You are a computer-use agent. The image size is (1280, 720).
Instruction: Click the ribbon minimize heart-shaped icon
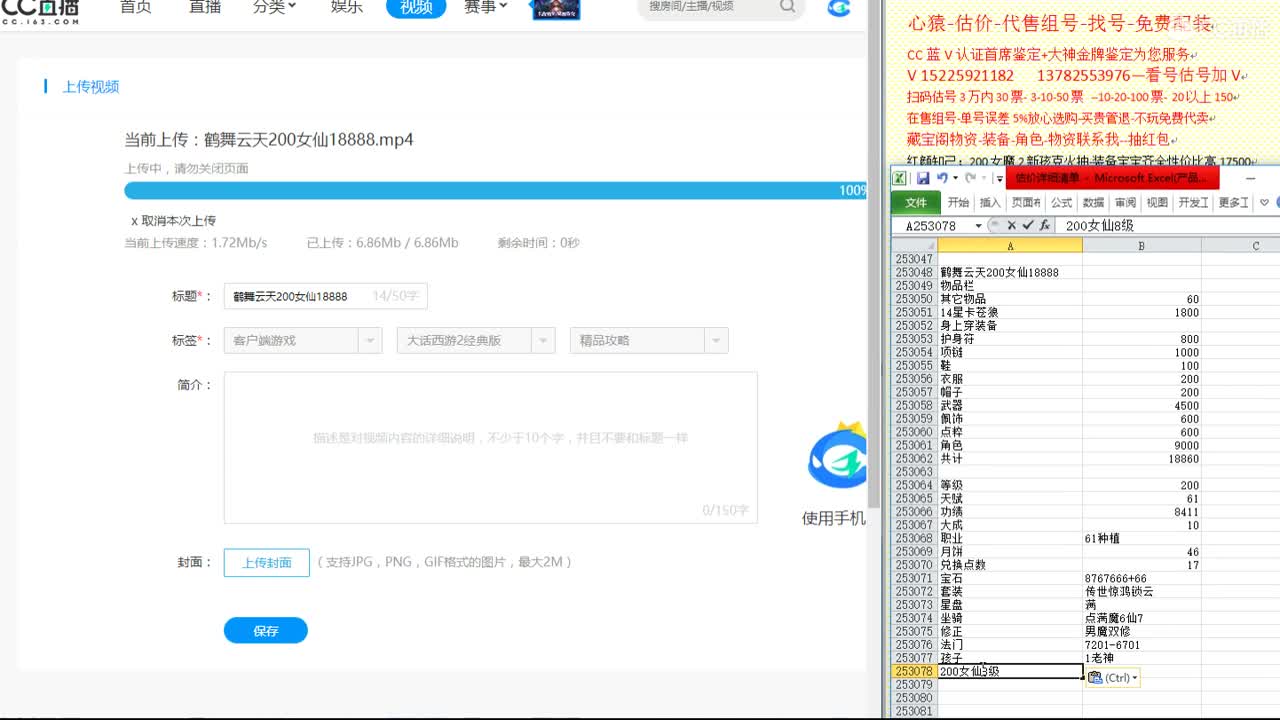[1264, 202]
